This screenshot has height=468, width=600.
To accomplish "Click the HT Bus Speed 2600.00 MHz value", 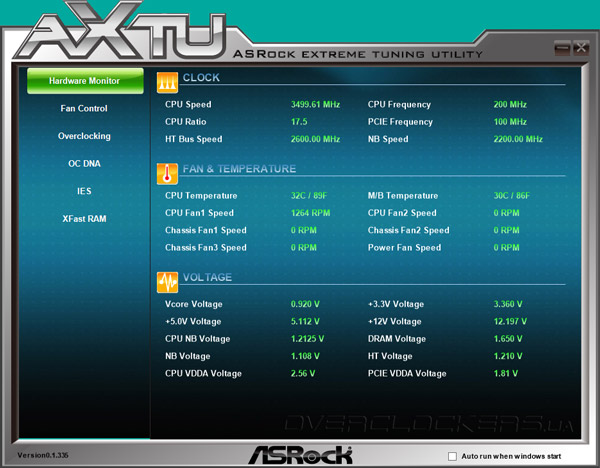I will (315, 139).
